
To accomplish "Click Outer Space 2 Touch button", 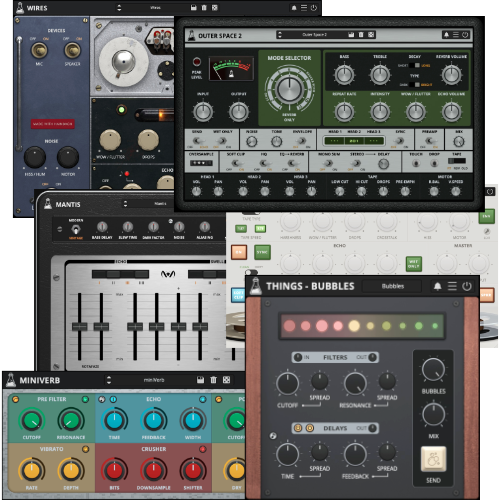I will click(x=416, y=163).
